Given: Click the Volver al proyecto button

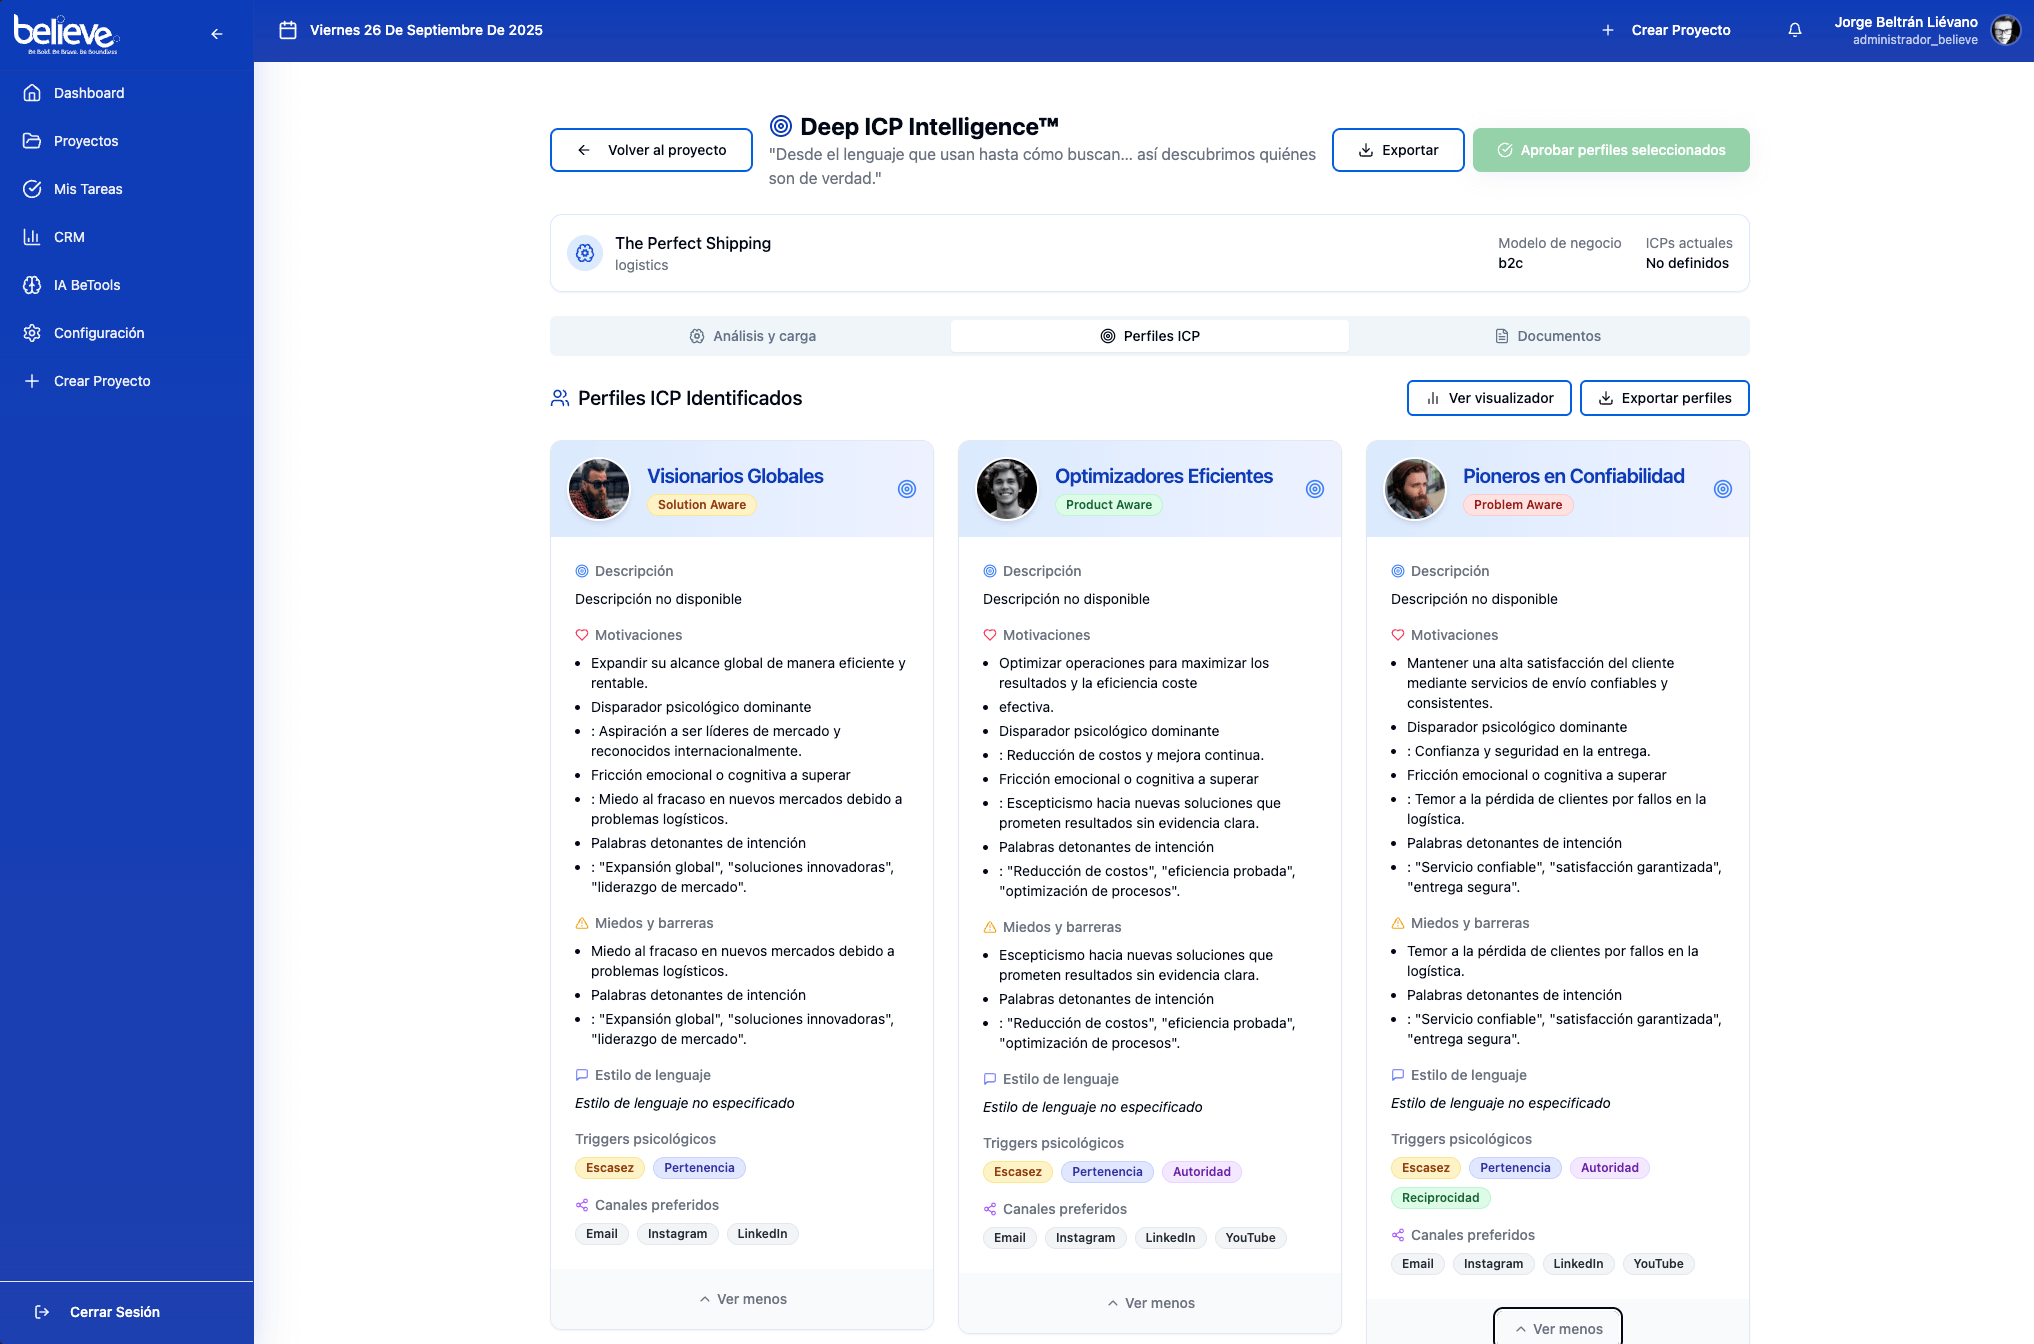Looking at the screenshot, I should point(651,150).
